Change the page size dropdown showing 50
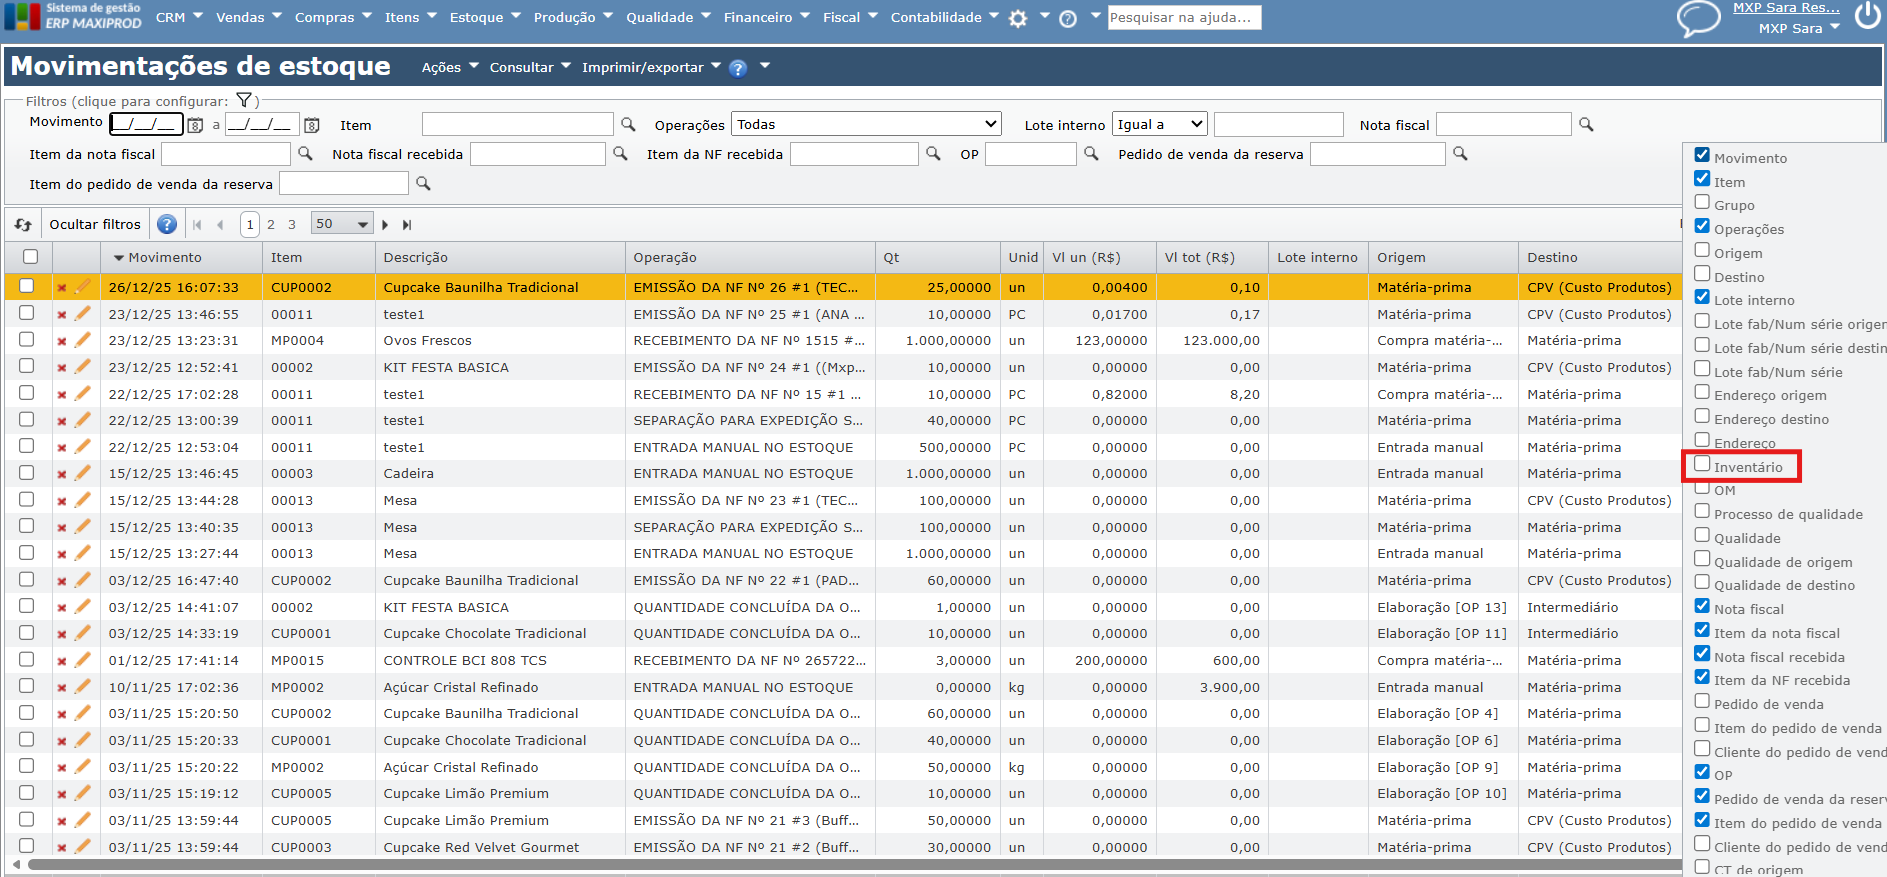The height and width of the screenshot is (877, 1887). click(x=341, y=224)
